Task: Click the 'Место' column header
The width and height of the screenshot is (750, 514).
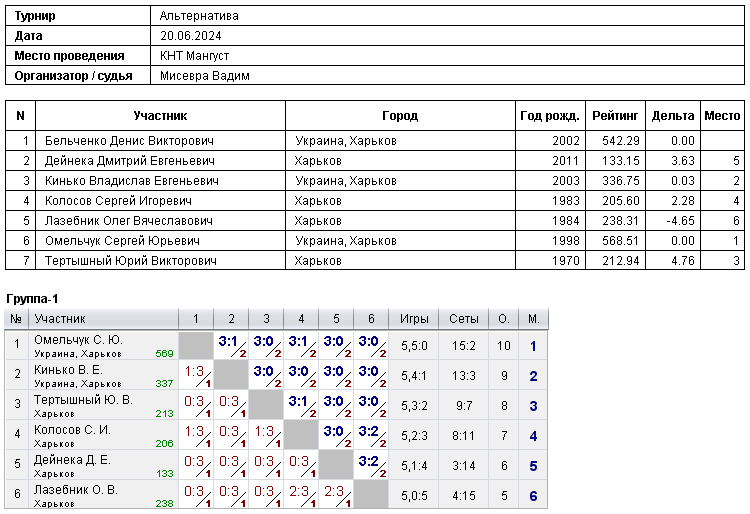Action: (722, 116)
